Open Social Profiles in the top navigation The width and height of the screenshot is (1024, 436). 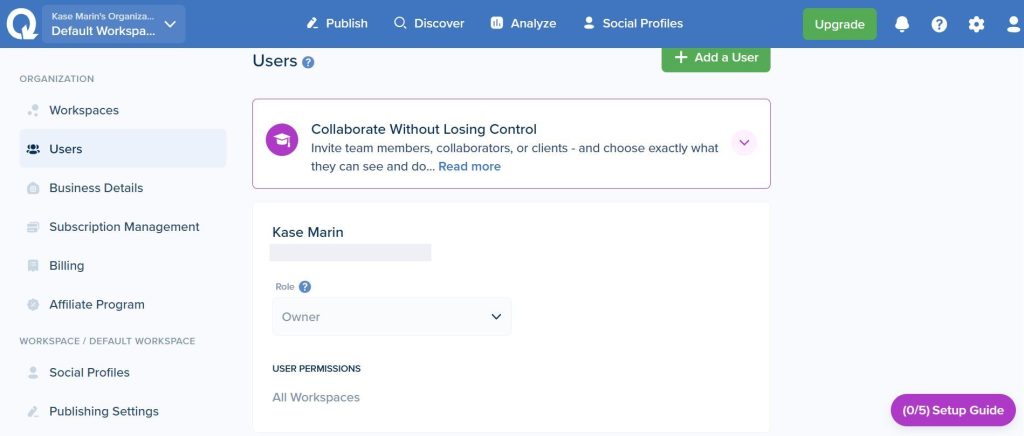coord(633,23)
